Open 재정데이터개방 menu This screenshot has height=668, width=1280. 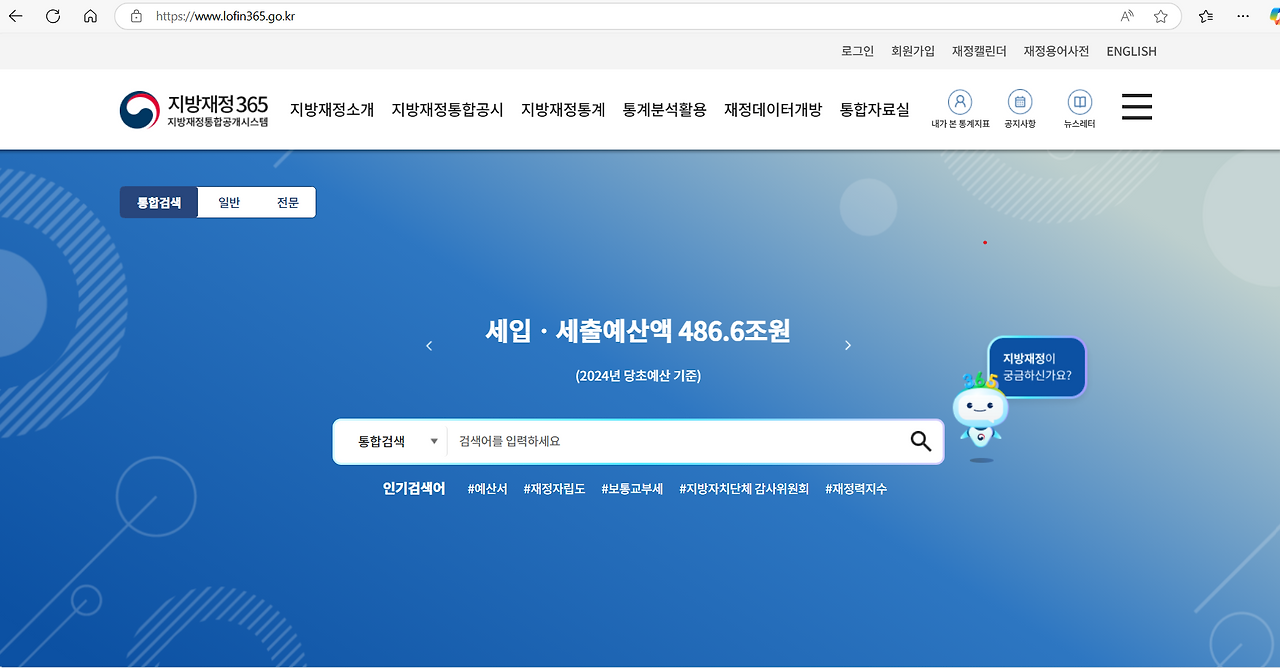coord(773,110)
